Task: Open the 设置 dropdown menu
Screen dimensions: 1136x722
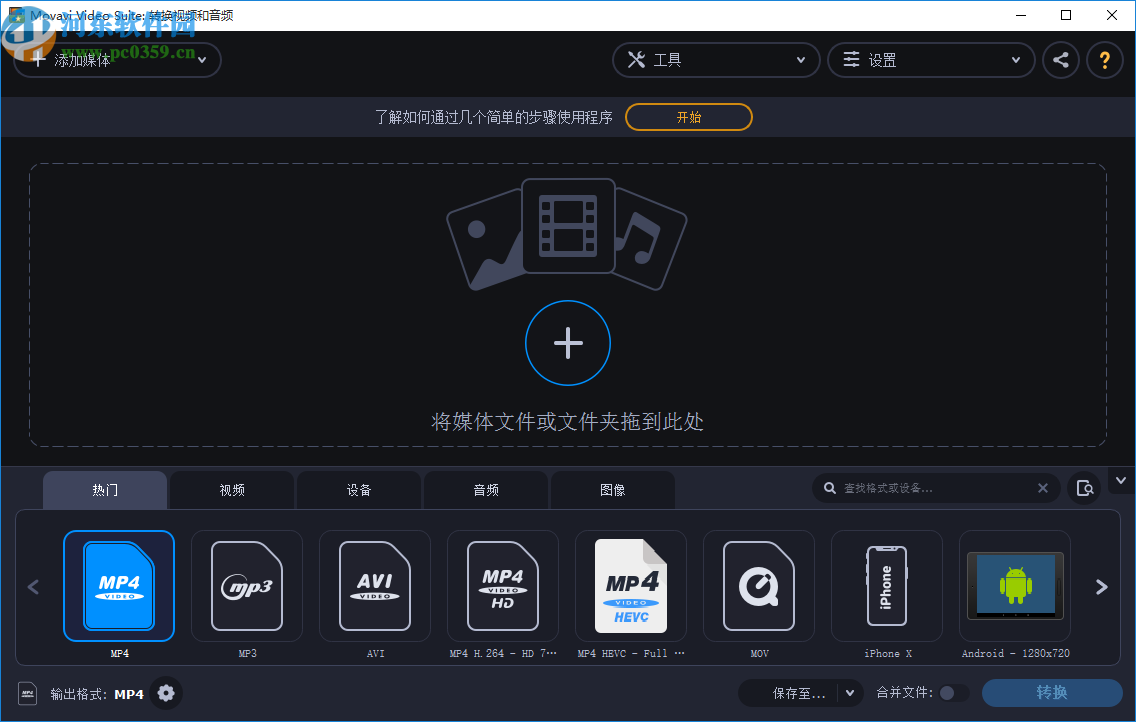Action: (x=930, y=60)
